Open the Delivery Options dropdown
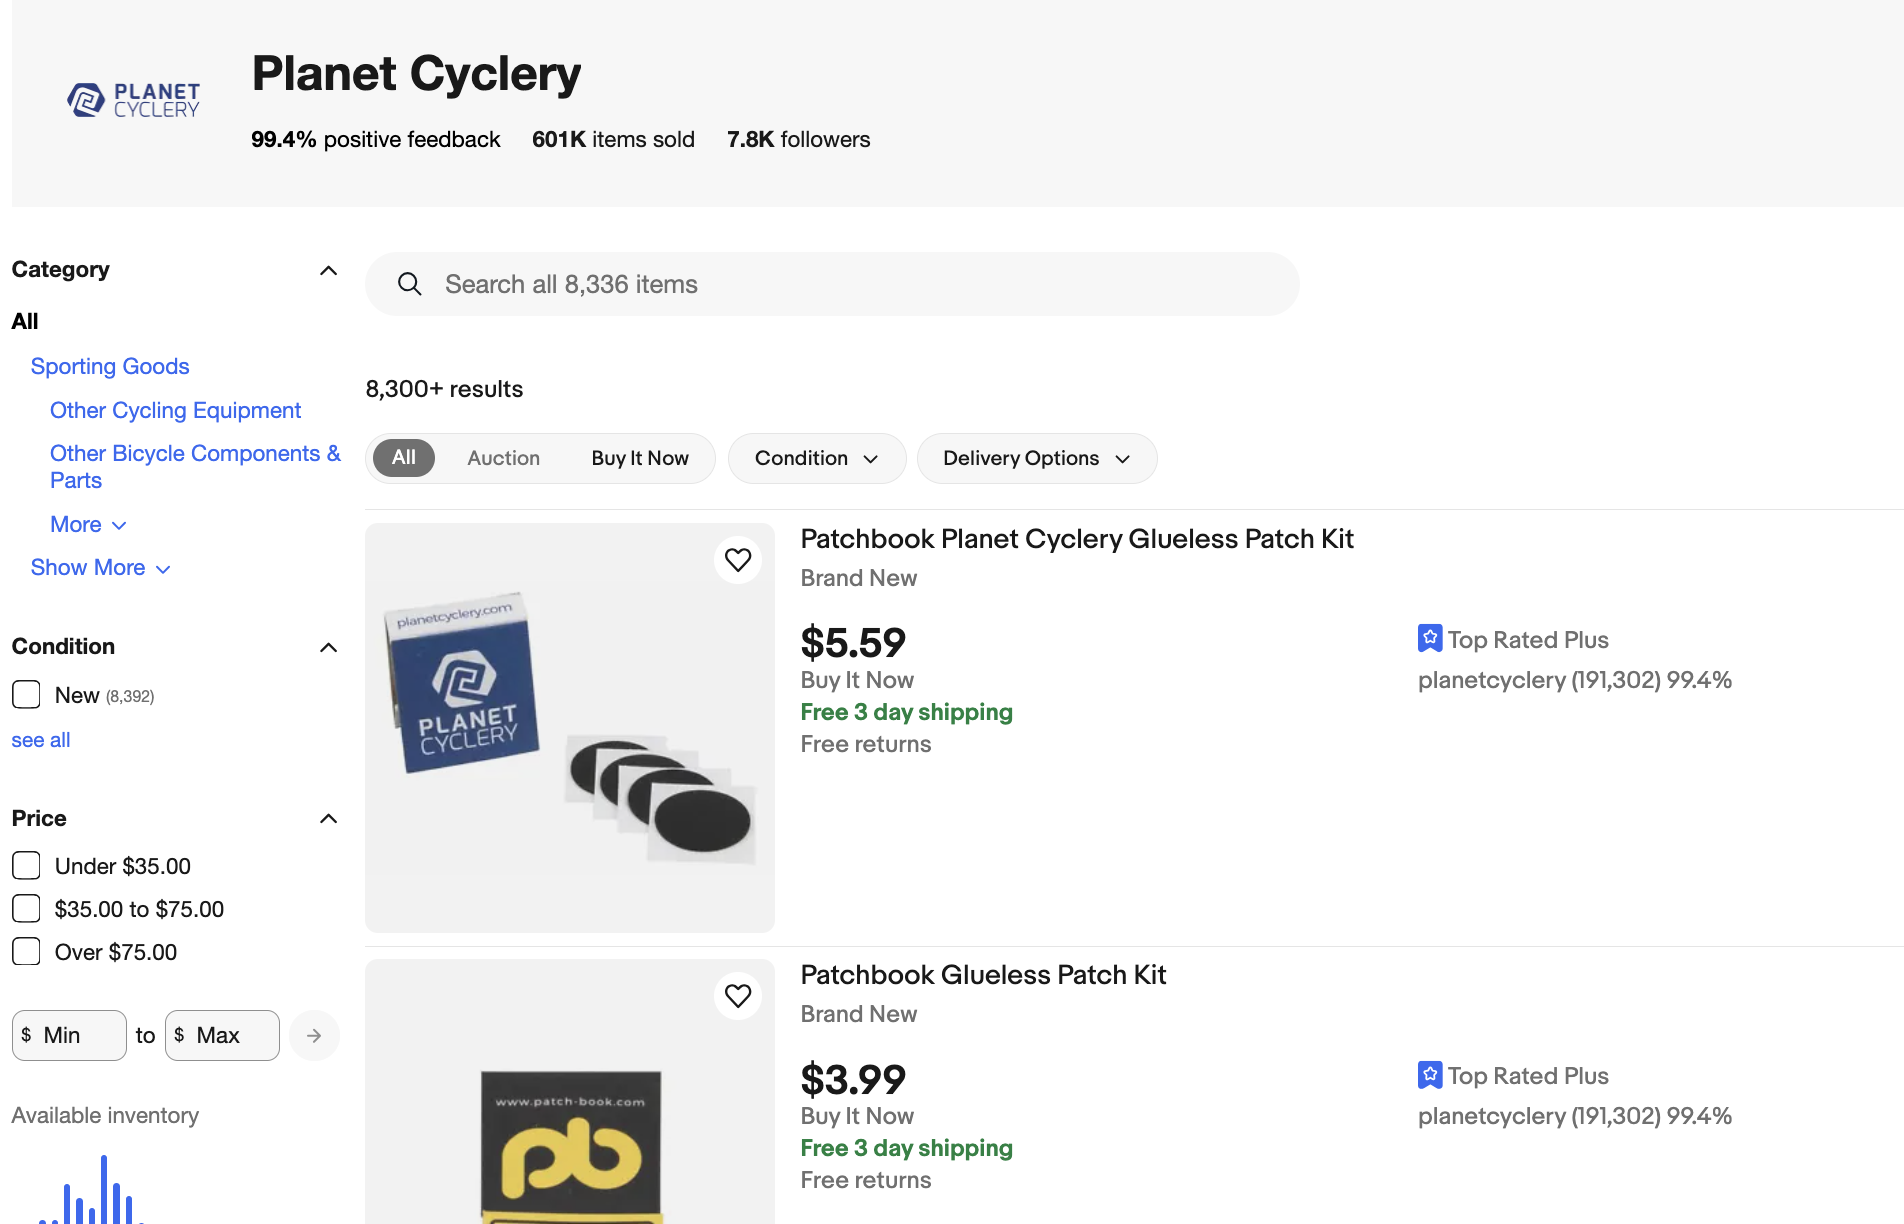The image size is (1904, 1224). click(x=1036, y=458)
